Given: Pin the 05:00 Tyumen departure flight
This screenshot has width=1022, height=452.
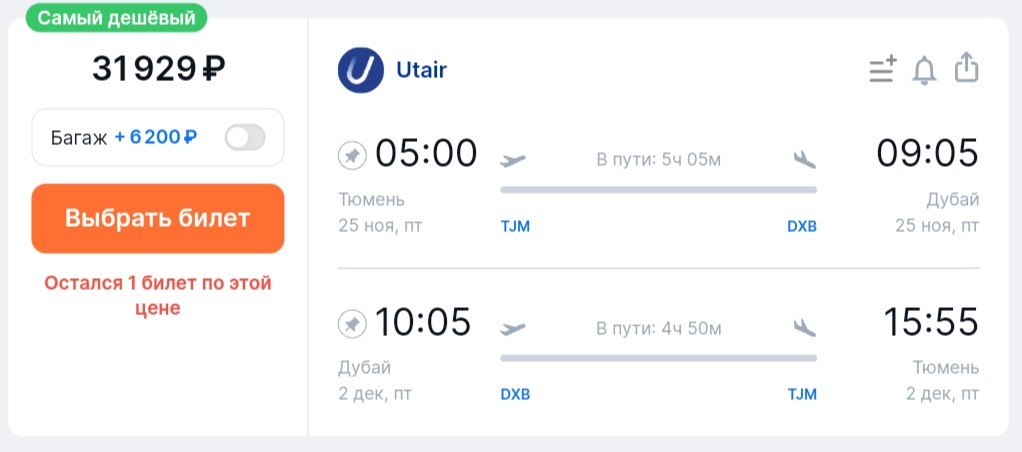Looking at the screenshot, I should (352, 155).
